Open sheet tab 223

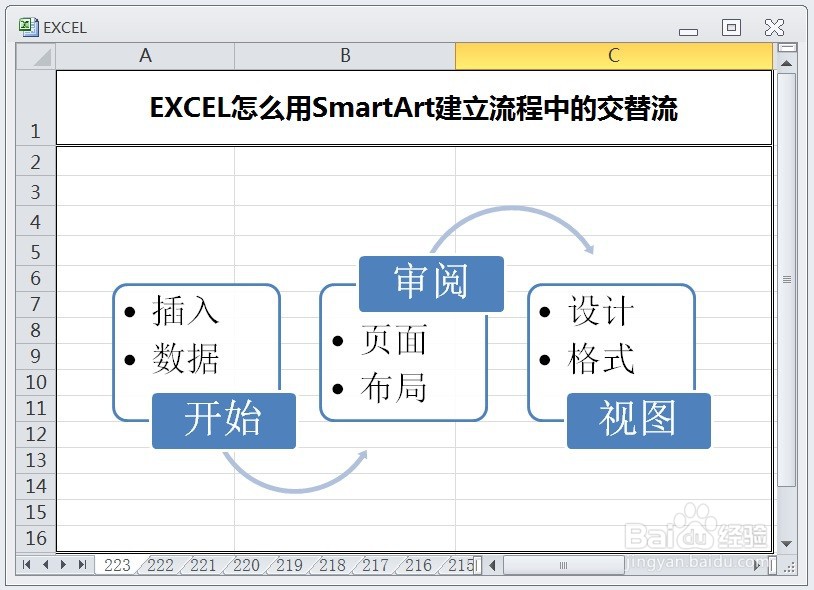click(117, 565)
